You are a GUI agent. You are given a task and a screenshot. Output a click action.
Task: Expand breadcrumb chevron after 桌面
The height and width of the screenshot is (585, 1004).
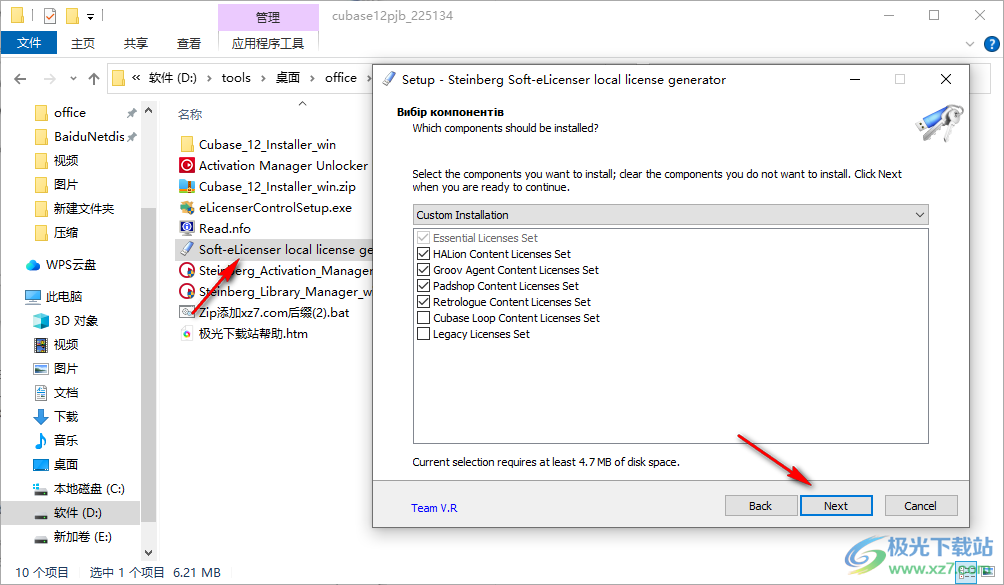click(x=312, y=79)
